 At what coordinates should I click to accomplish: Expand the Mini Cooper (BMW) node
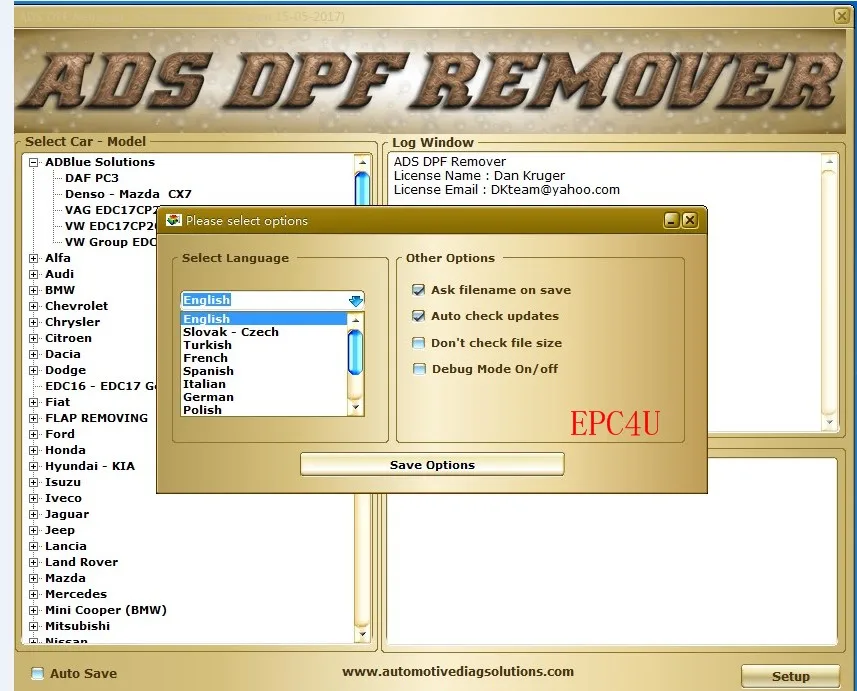pyautogui.click(x=34, y=610)
